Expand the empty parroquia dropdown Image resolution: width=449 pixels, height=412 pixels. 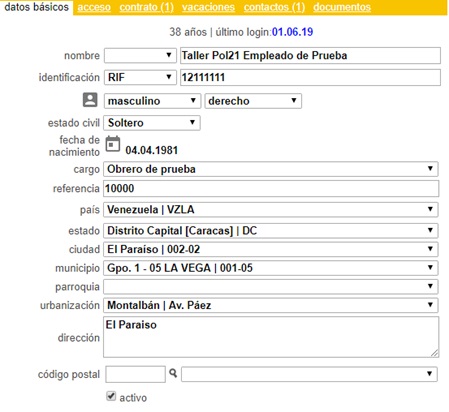[271, 286]
